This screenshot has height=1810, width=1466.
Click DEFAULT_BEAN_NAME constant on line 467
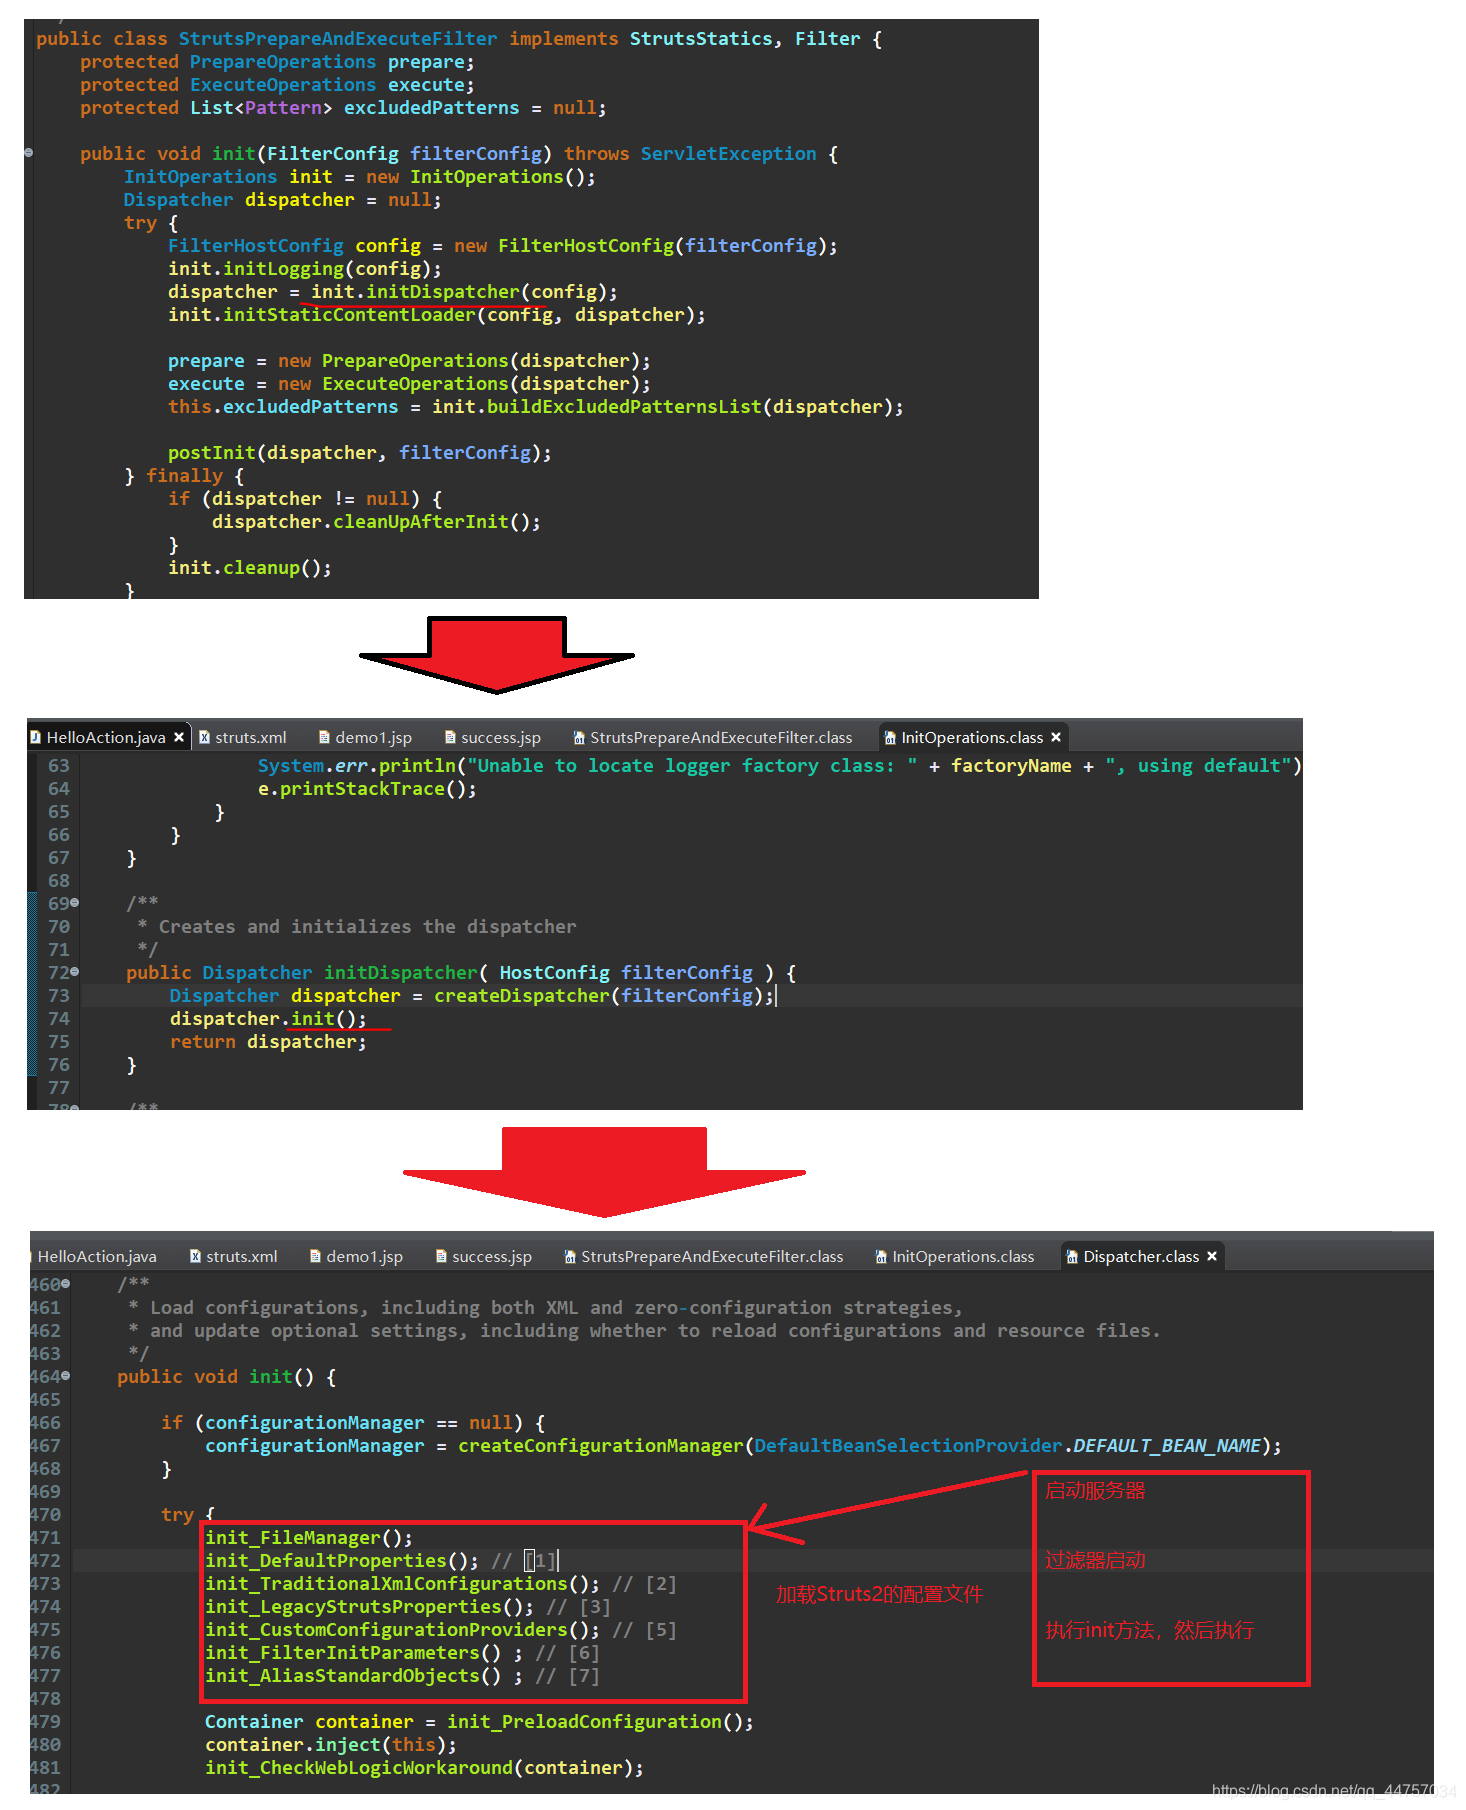tap(1166, 1446)
